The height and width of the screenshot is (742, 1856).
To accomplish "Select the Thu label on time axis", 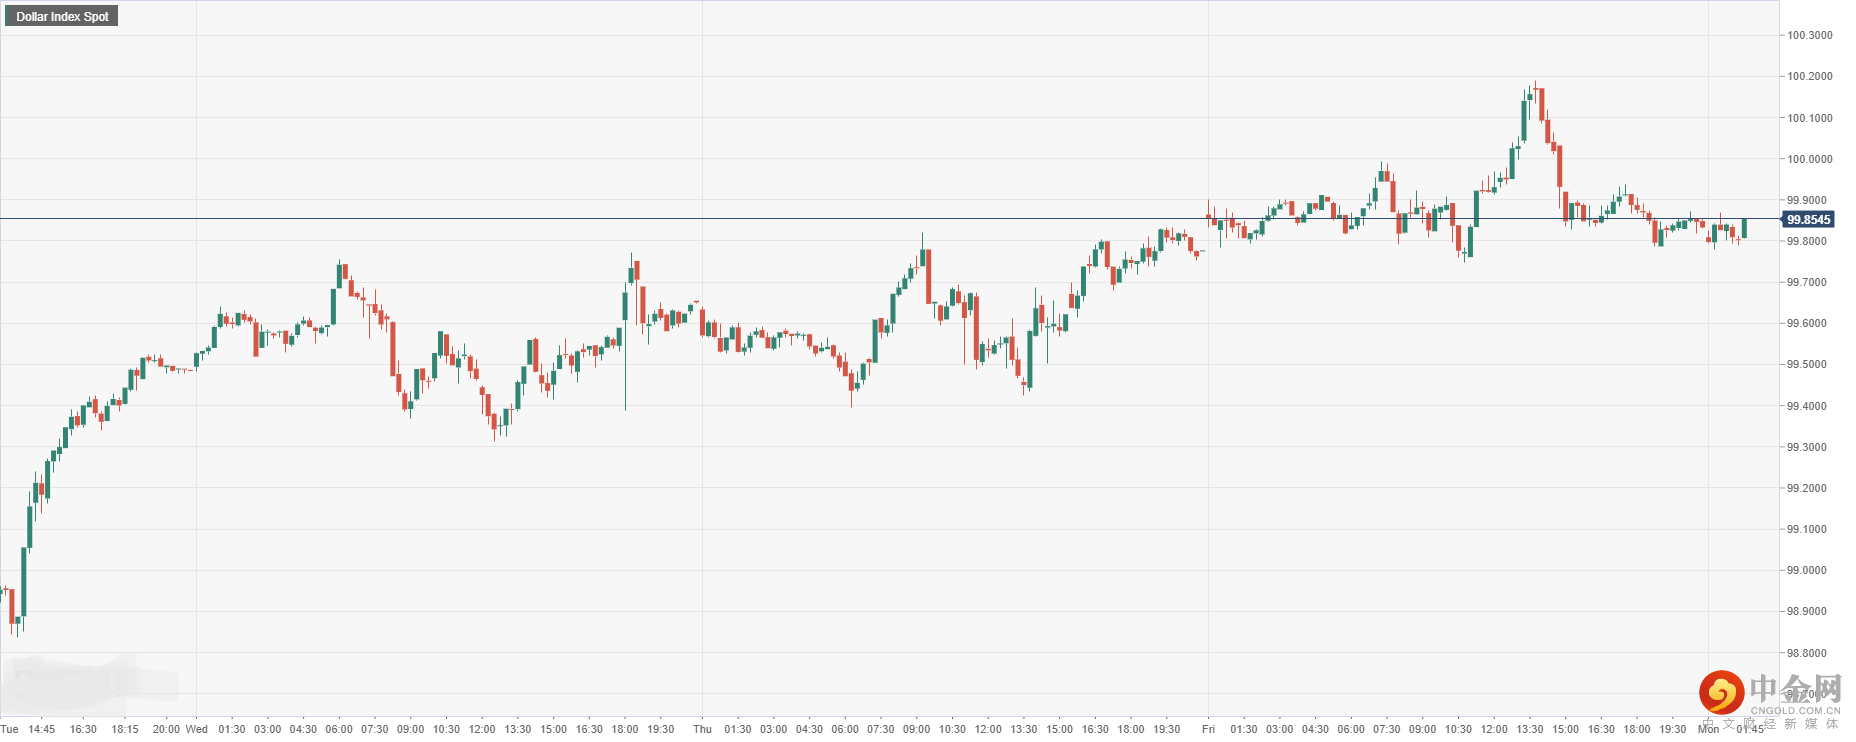I will (703, 729).
